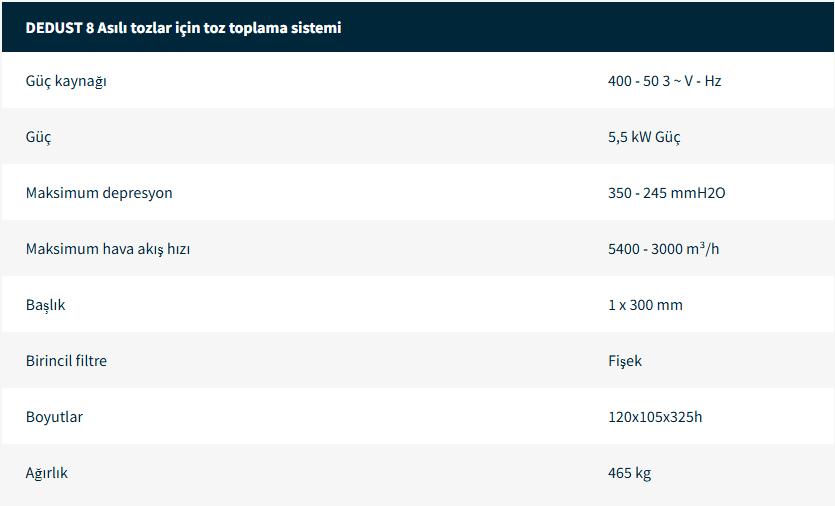Viewport: 835px width, 506px height.
Task: Select the 'Maksimum depresyon' label
Action: (99, 193)
